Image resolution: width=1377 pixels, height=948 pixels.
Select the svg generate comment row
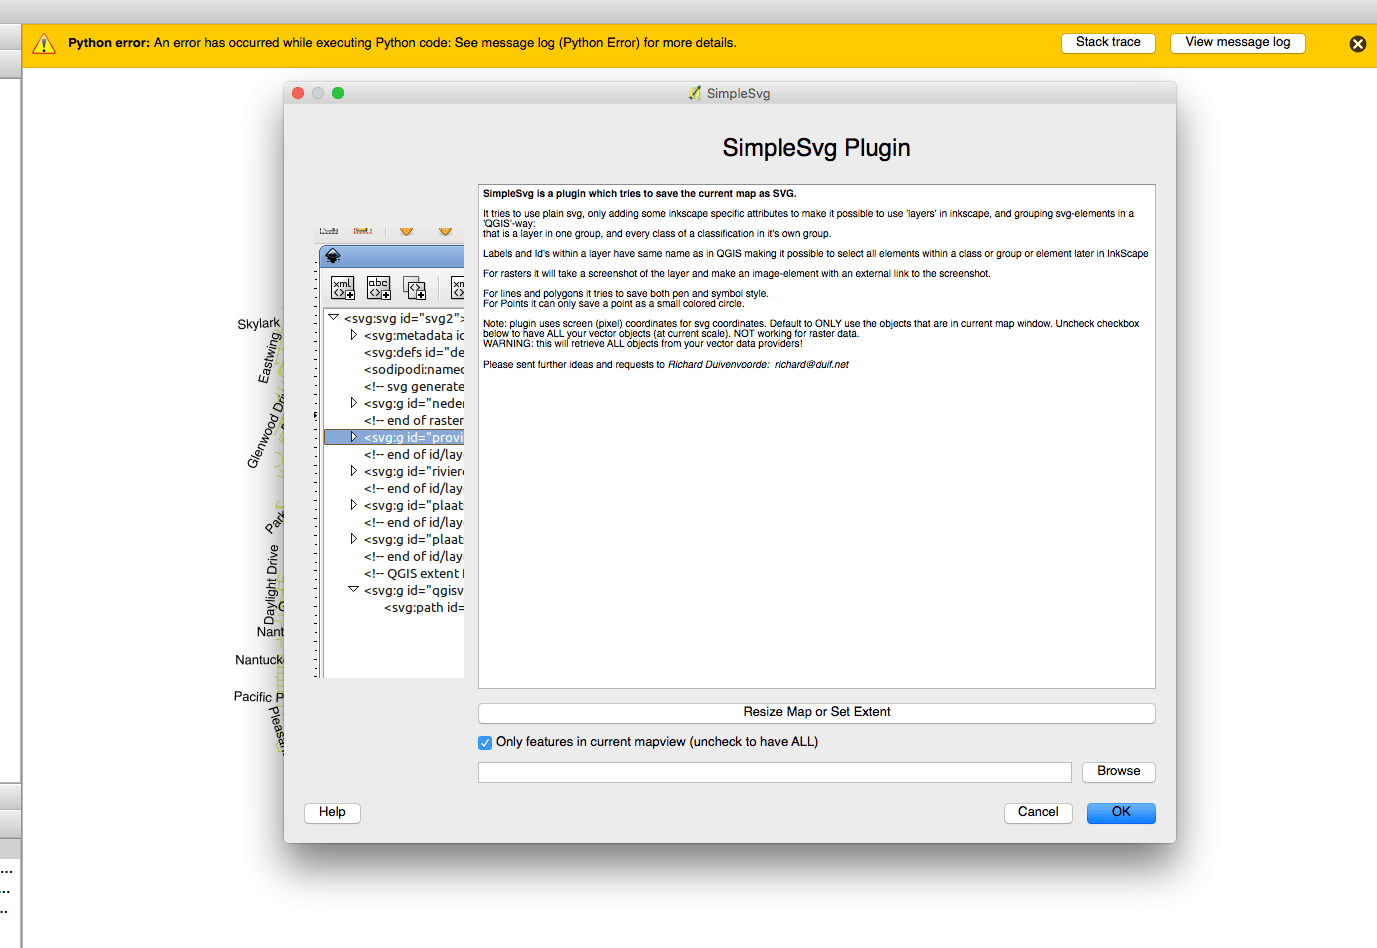coord(414,387)
